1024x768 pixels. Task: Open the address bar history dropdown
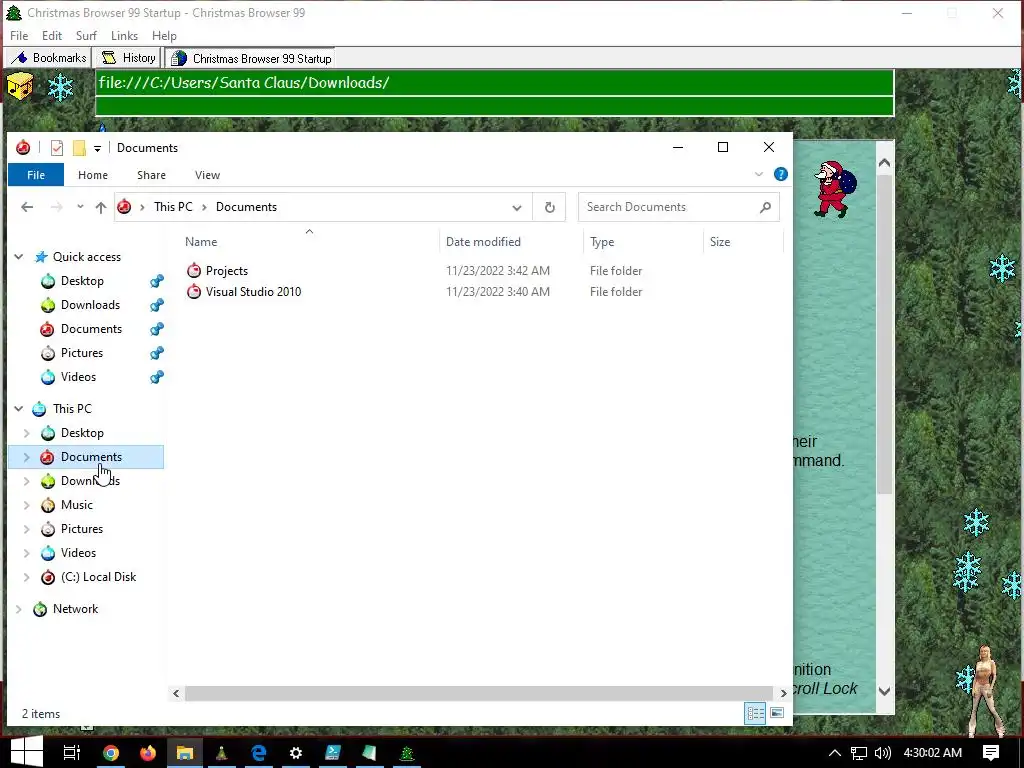(517, 208)
